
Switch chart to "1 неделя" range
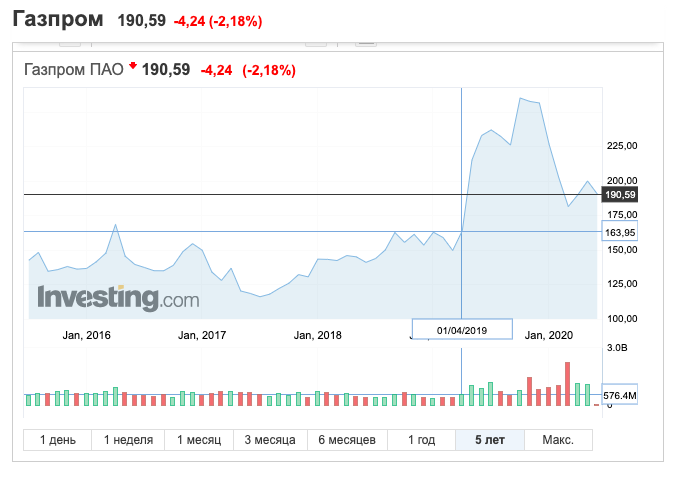tap(127, 440)
